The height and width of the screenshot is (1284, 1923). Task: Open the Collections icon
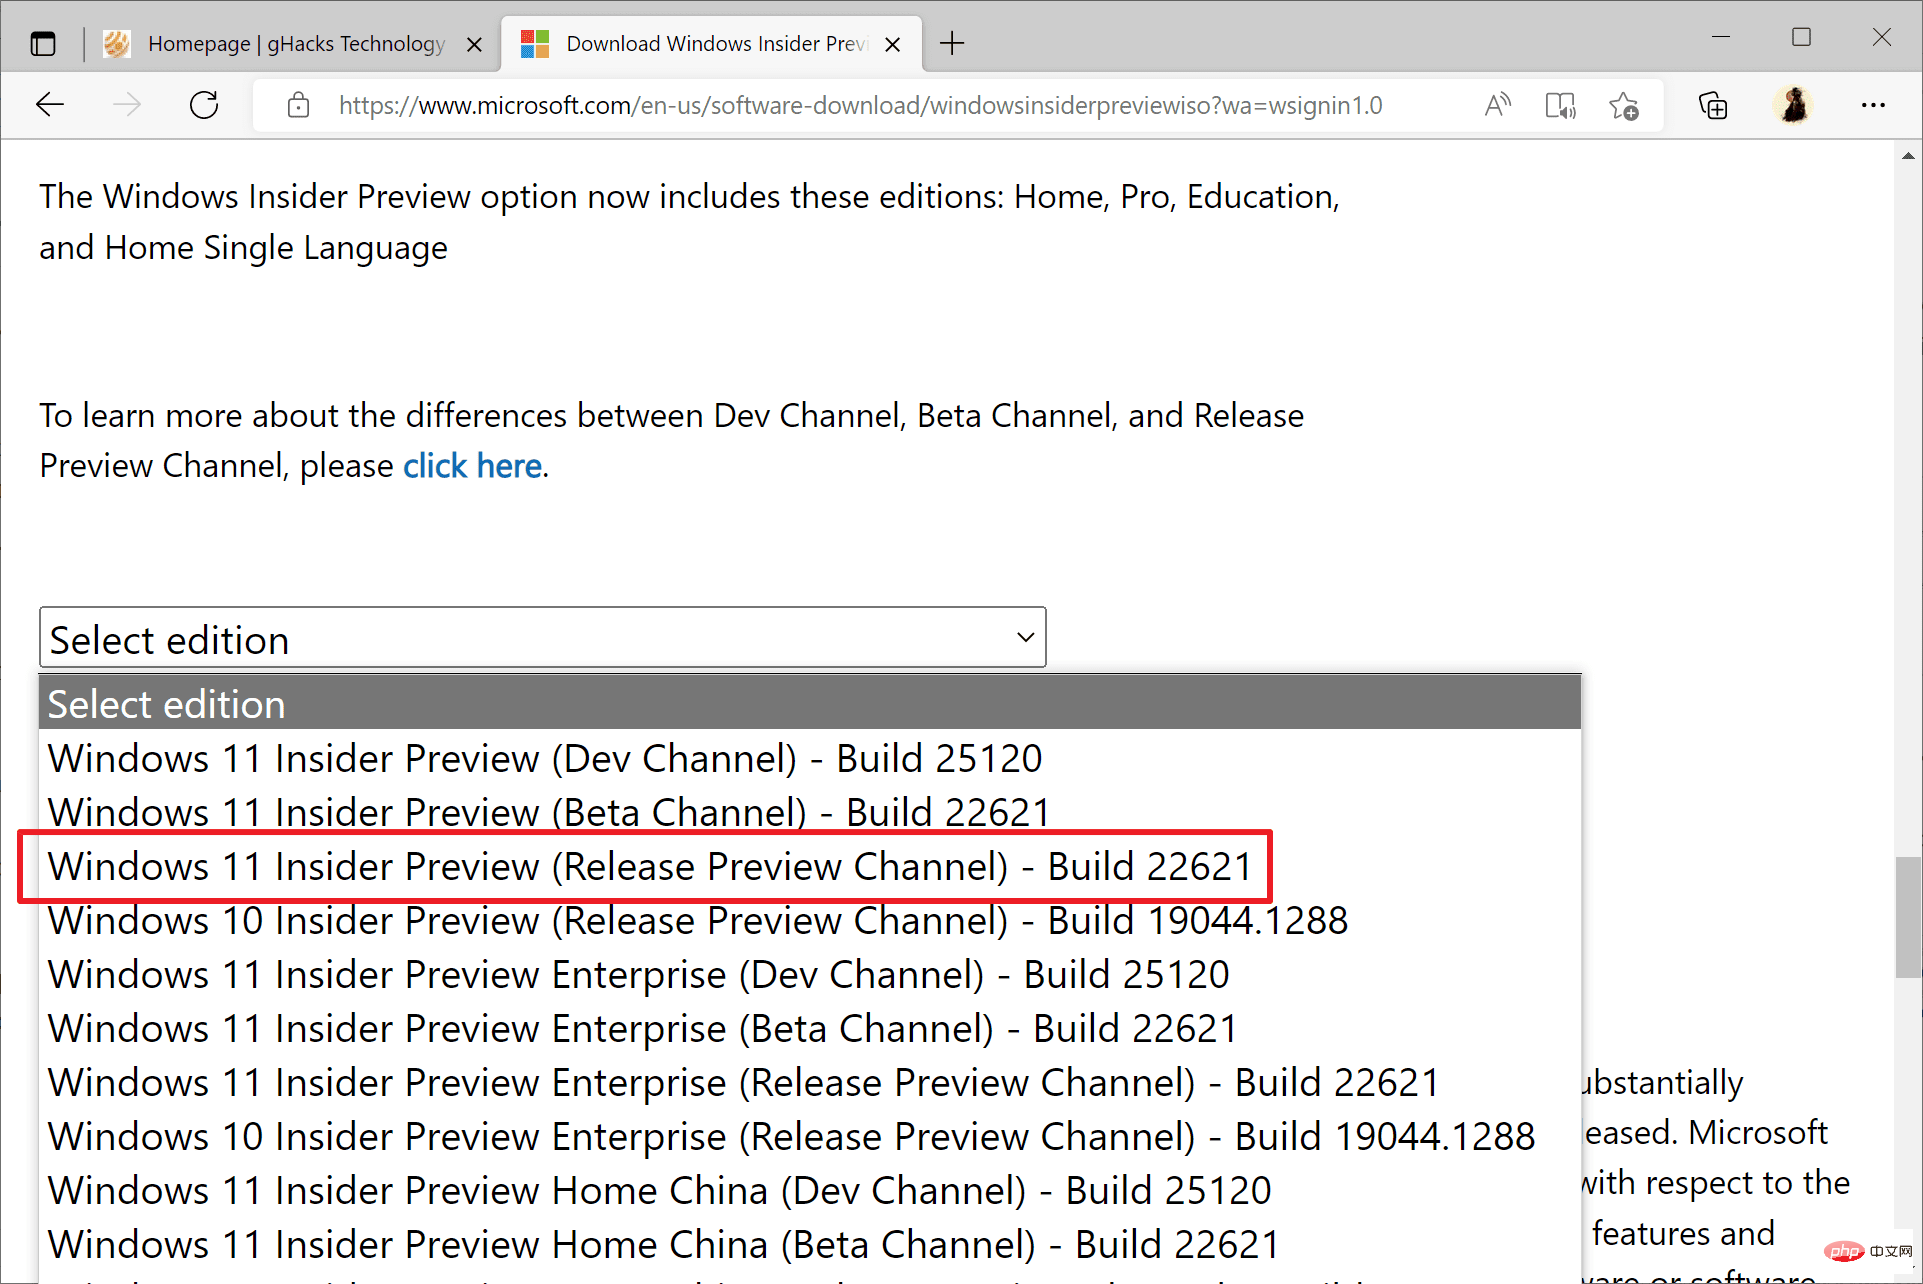tap(1713, 105)
